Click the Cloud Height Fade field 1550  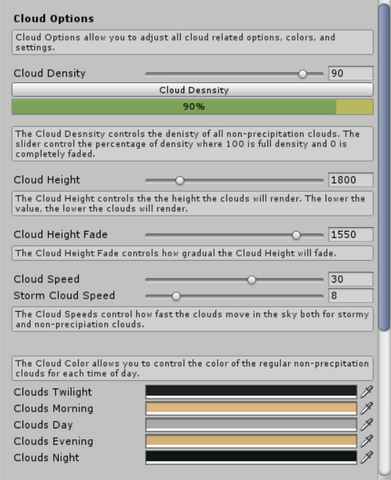pyautogui.click(x=351, y=235)
